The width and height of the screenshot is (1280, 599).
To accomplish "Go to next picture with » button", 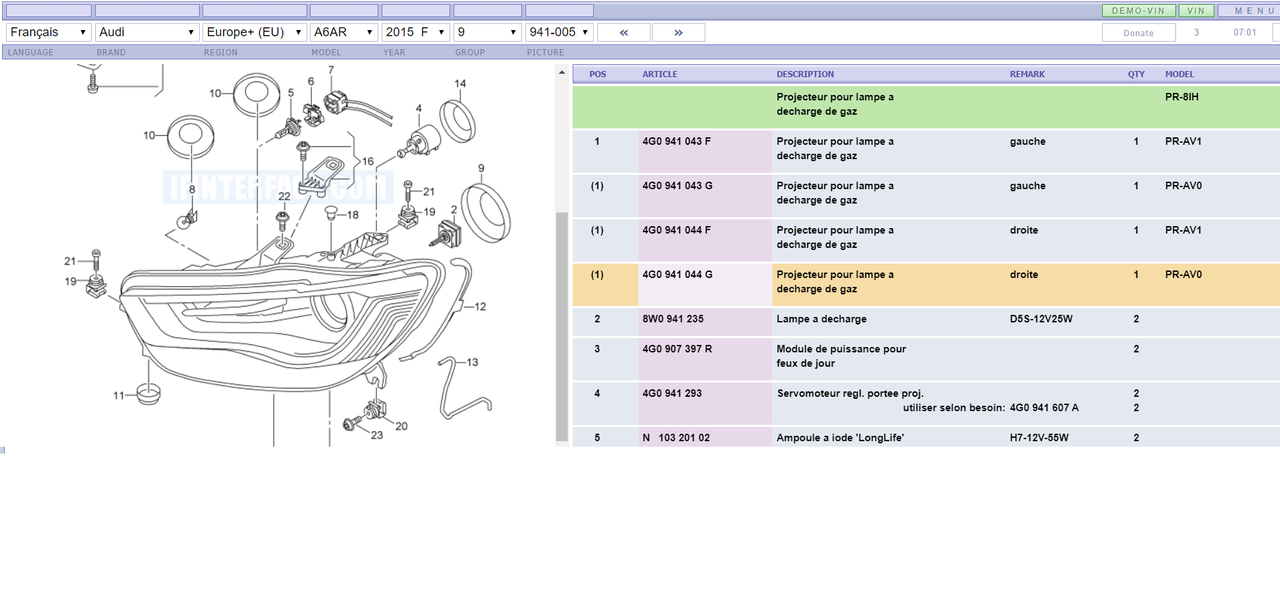I will point(678,32).
